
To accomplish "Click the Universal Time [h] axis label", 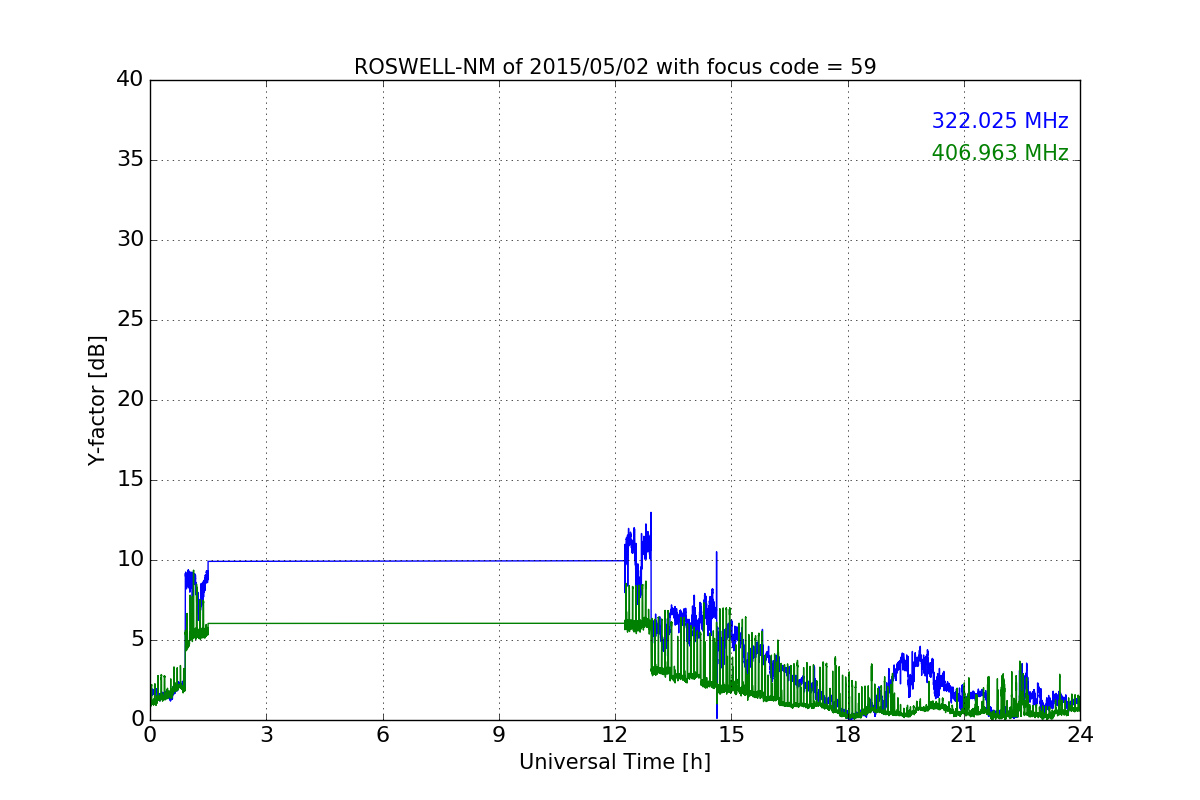I will click(x=615, y=762).
